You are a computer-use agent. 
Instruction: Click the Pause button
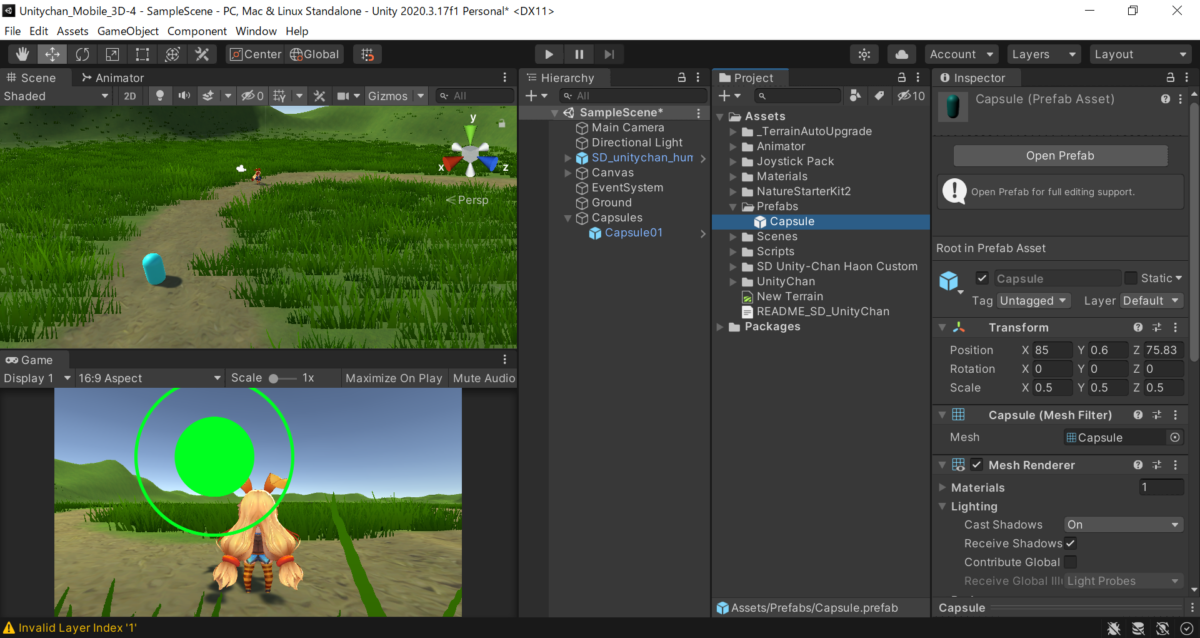tap(579, 54)
